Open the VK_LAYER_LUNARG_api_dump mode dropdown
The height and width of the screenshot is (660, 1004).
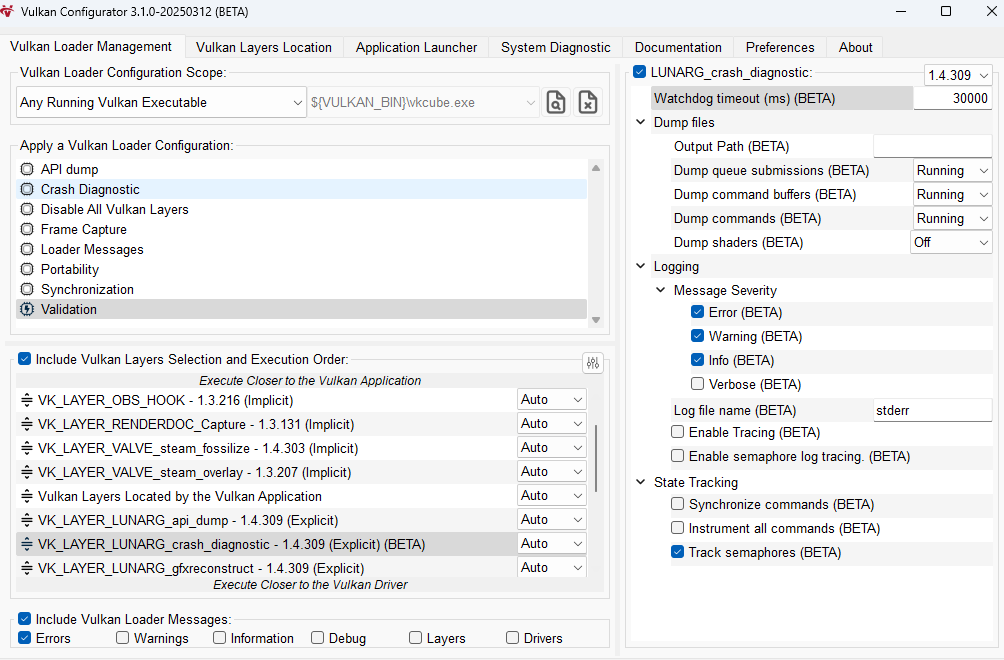[551, 519]
